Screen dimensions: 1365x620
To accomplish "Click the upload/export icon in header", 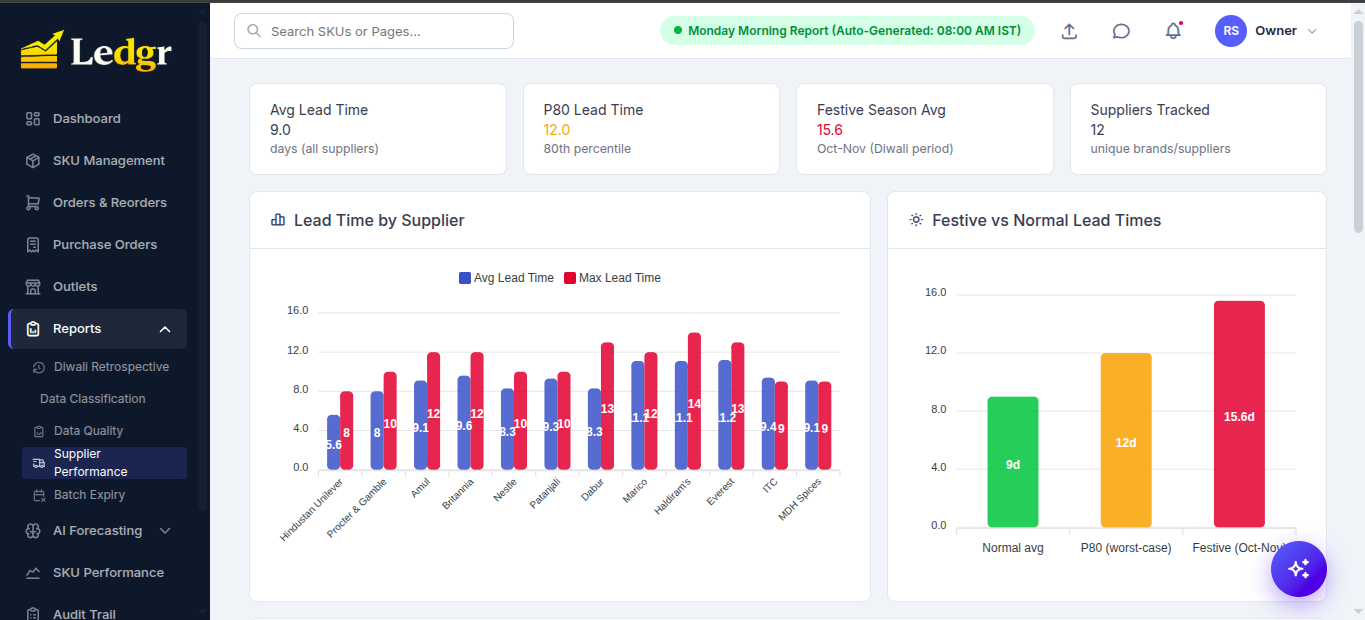I will point(1069,31).
